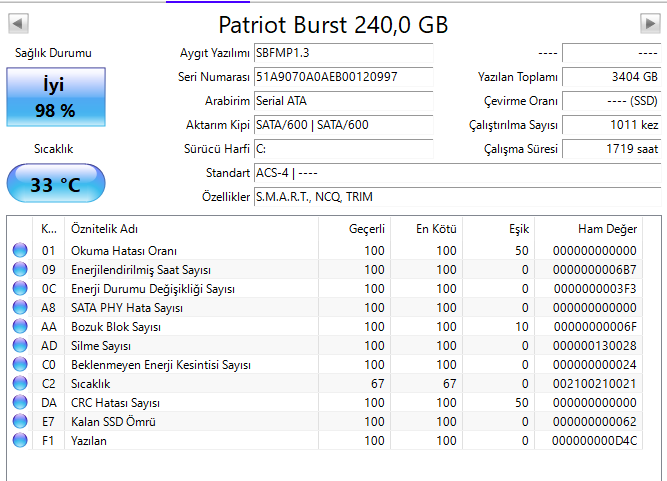Click the Sıcaklık label above the temperature indicator
Viewport: 667px width, 481px height.
point(54,149)
